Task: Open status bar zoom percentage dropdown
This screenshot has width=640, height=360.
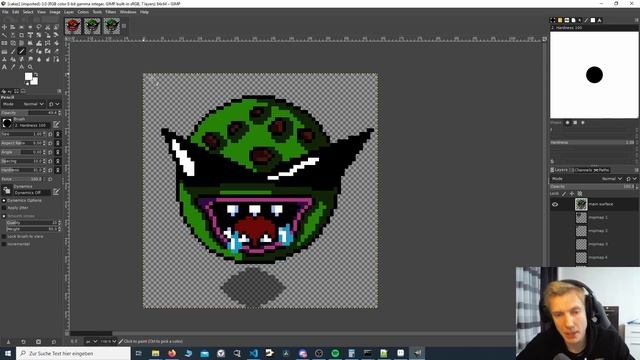Action: (x=109, y=341)
